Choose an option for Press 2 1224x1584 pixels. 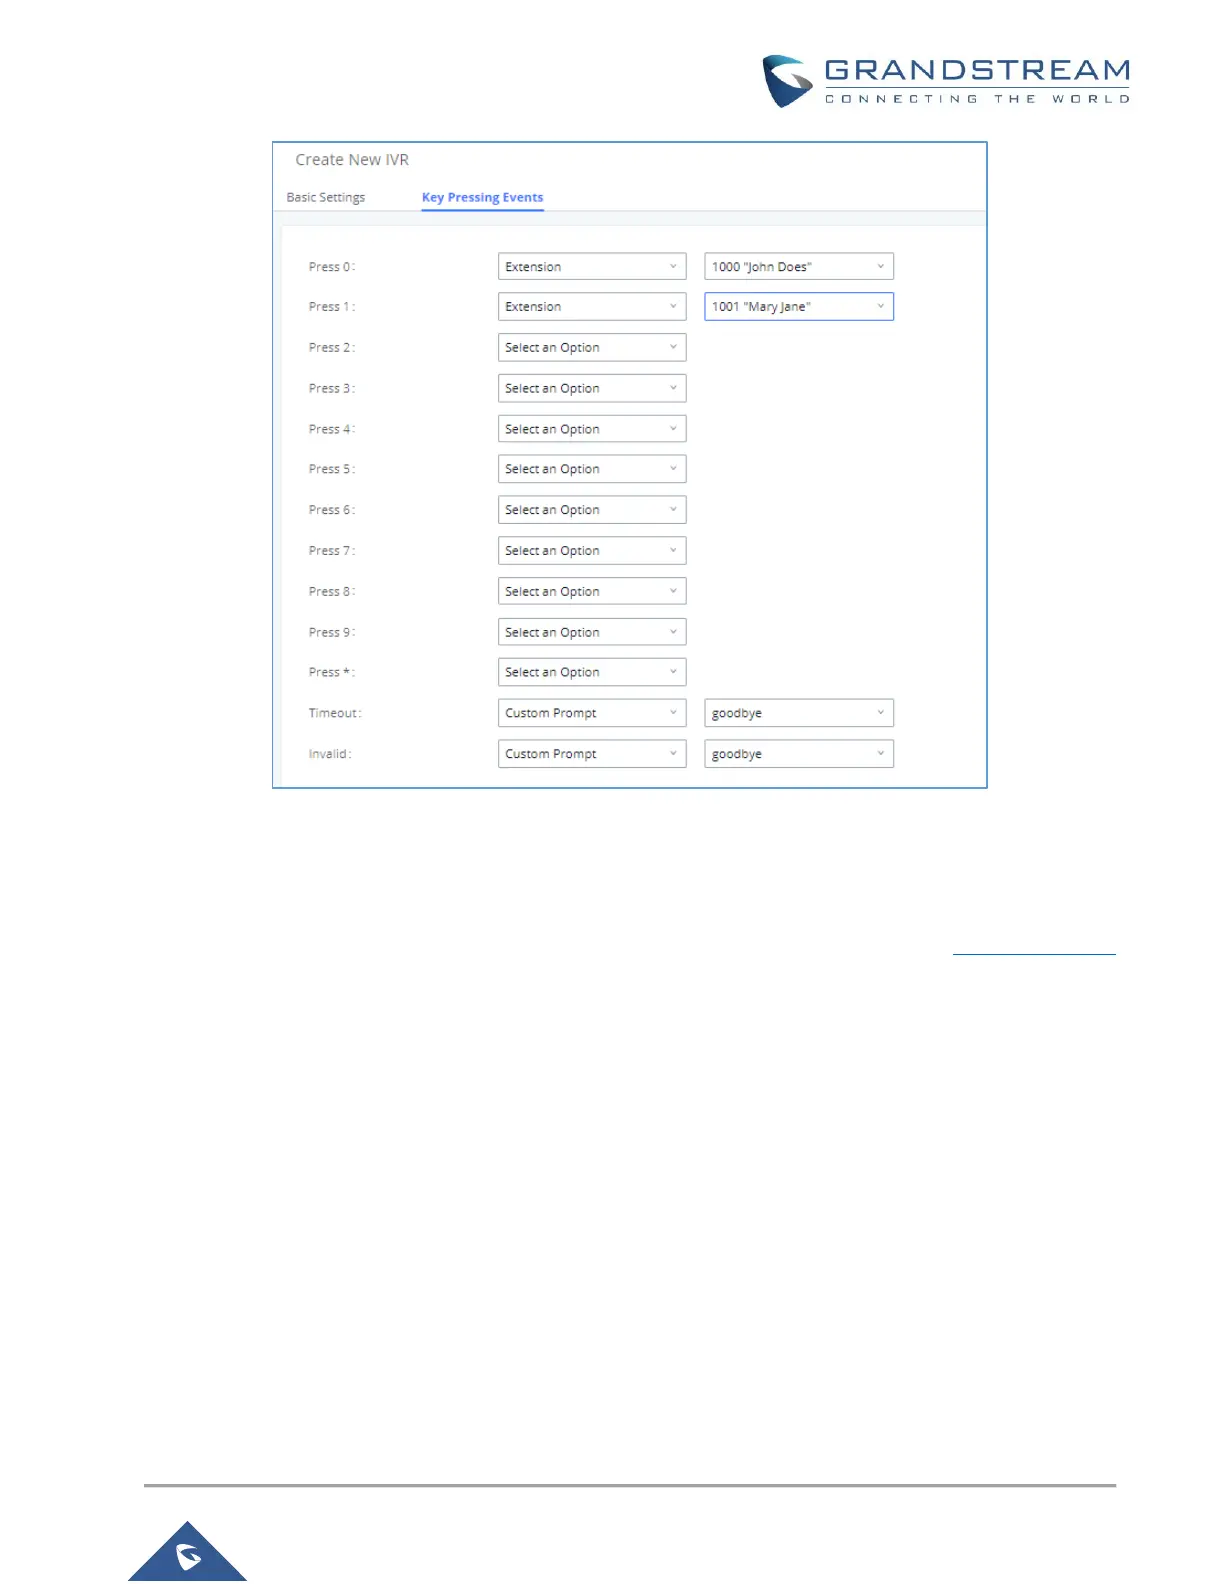pyautogui.click(x=592, y=347)
